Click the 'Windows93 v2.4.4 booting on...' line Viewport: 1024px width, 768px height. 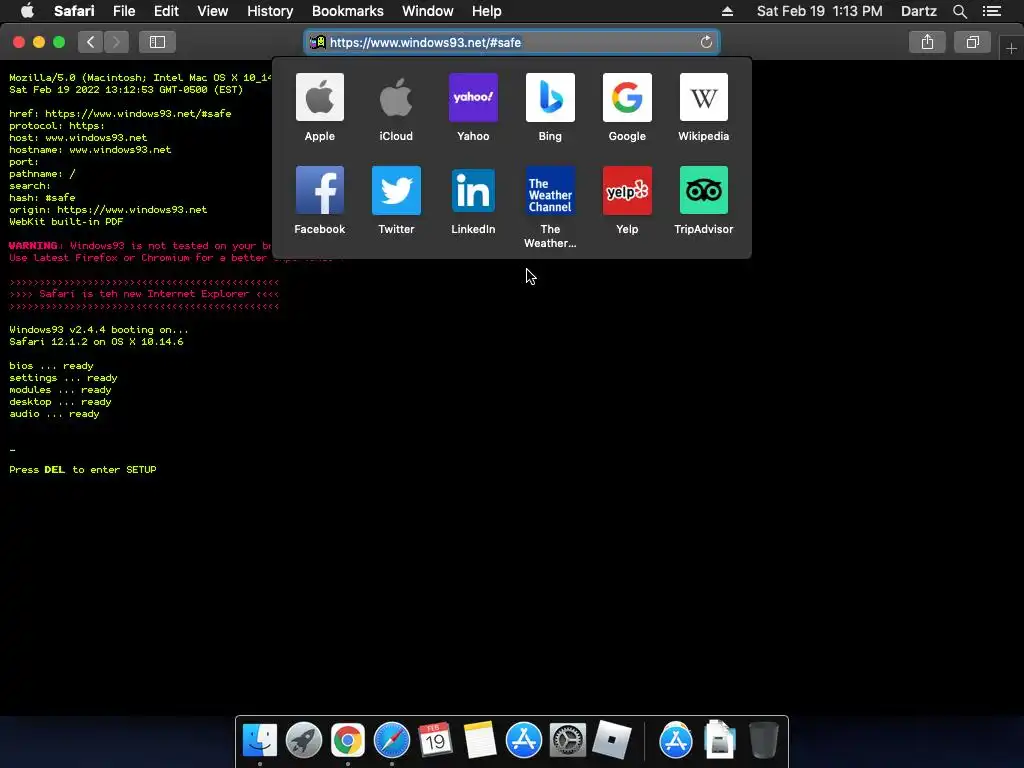(x=99, y=330)
